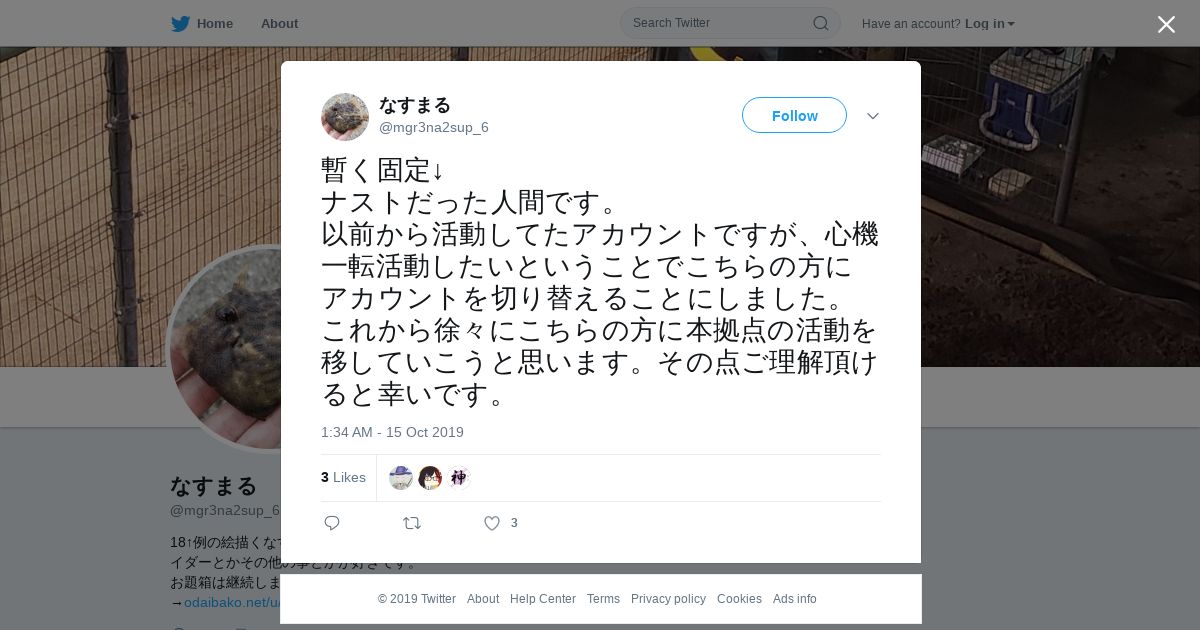Focus the Search Twitter field
This screenshot has width=1200, height=630.
tap(730, 23)
